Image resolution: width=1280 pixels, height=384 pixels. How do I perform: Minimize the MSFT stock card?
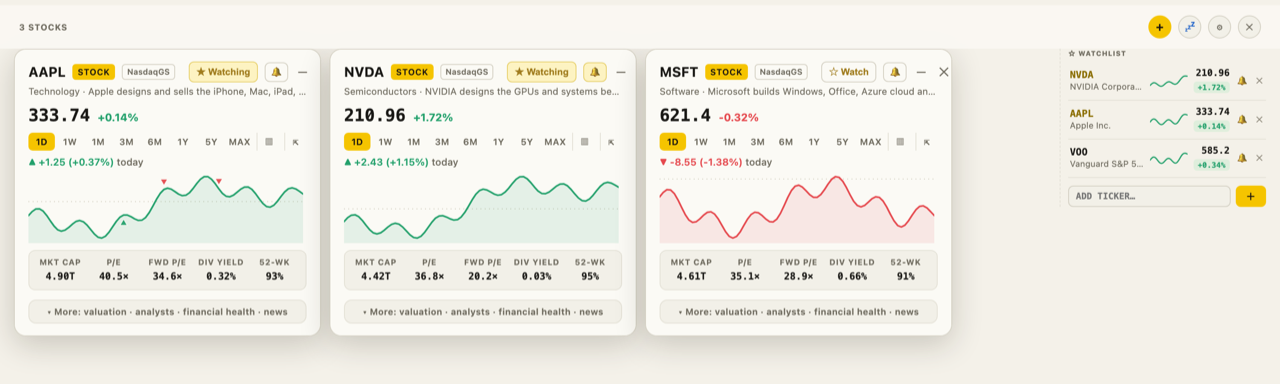(921, 72)
